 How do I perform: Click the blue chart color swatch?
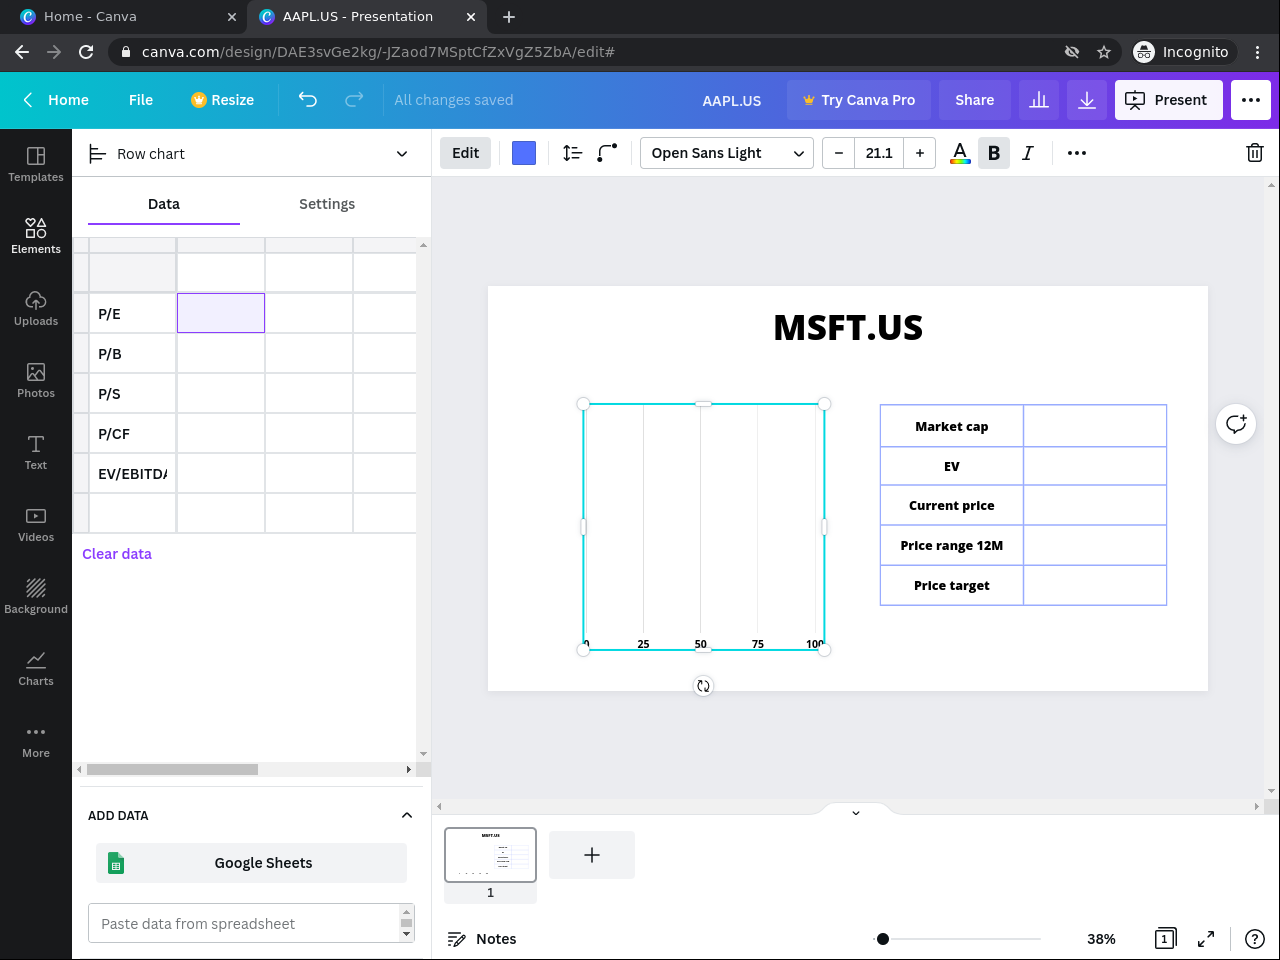click(524, 153)
